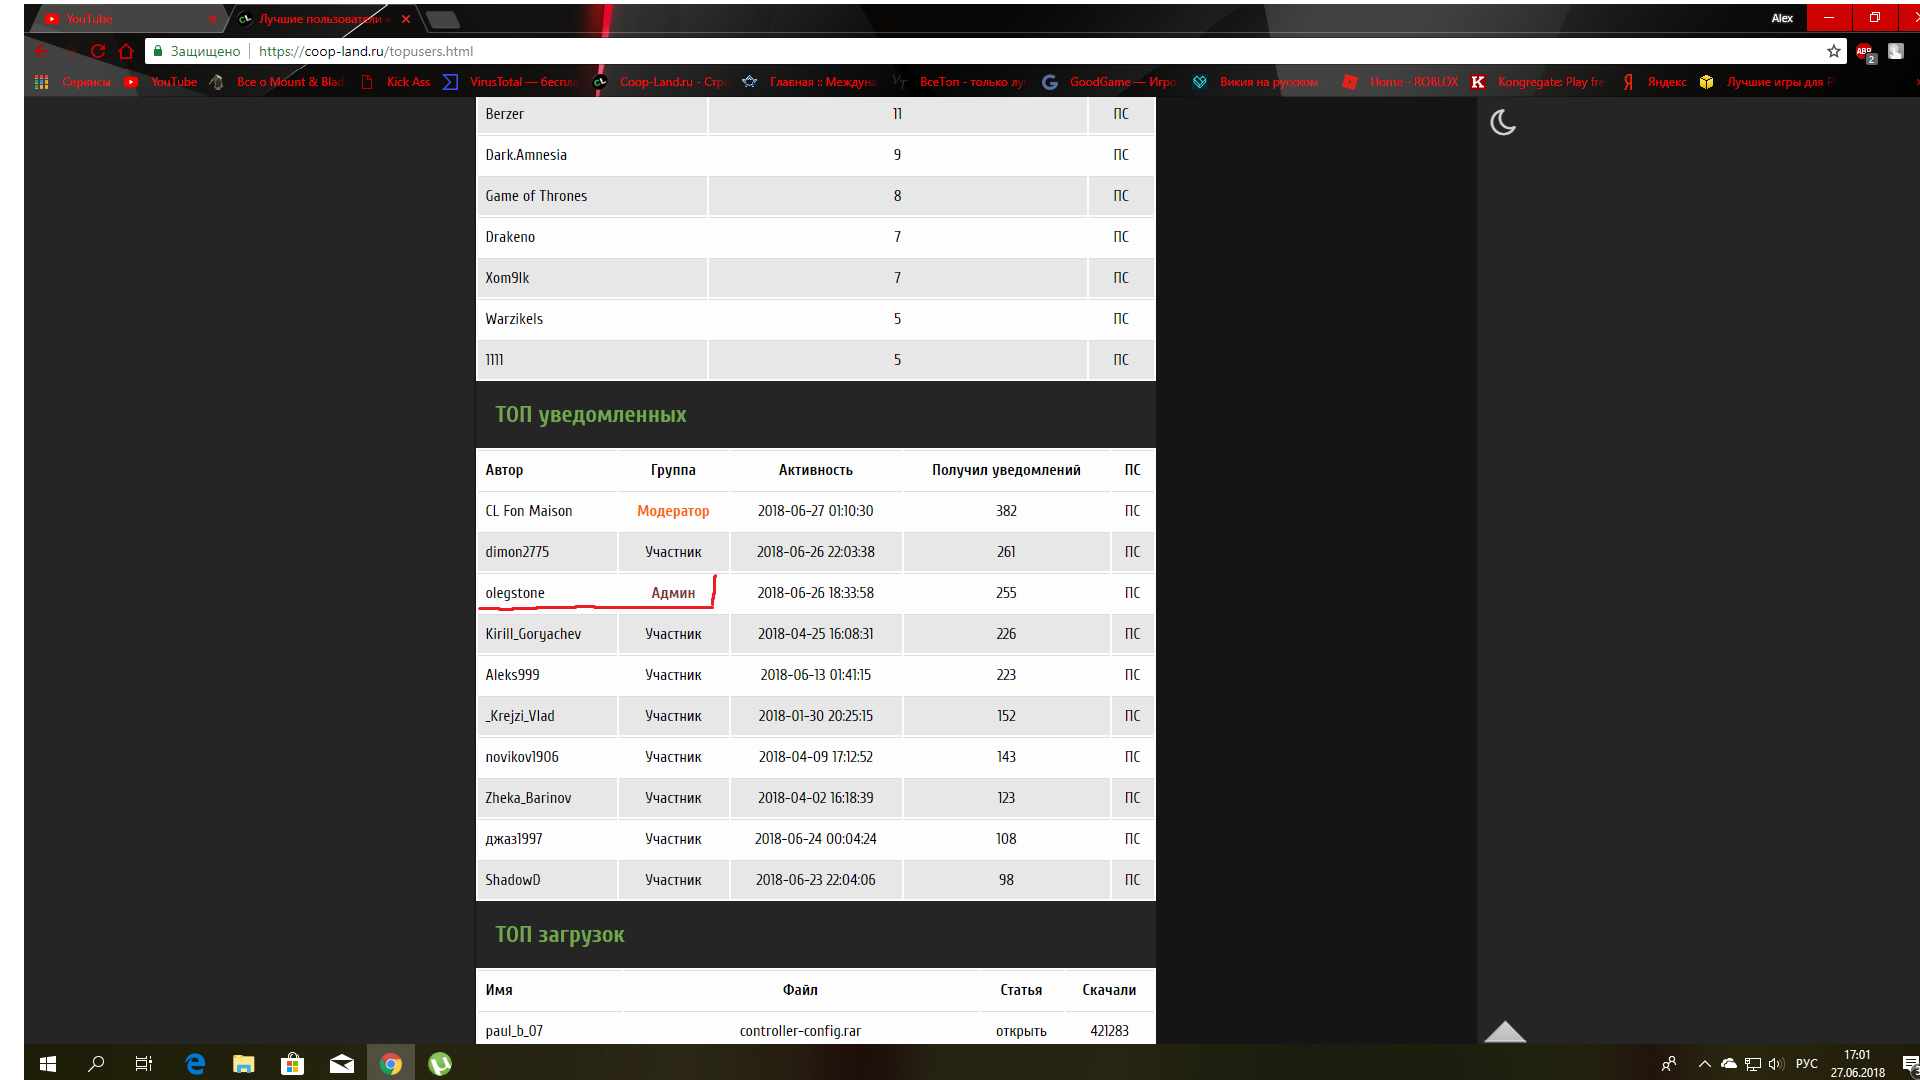The height and width of the screenshot is (1080, 1920).
Task: Close the Лучшие пользователи tab
Action: coord(406,19)
